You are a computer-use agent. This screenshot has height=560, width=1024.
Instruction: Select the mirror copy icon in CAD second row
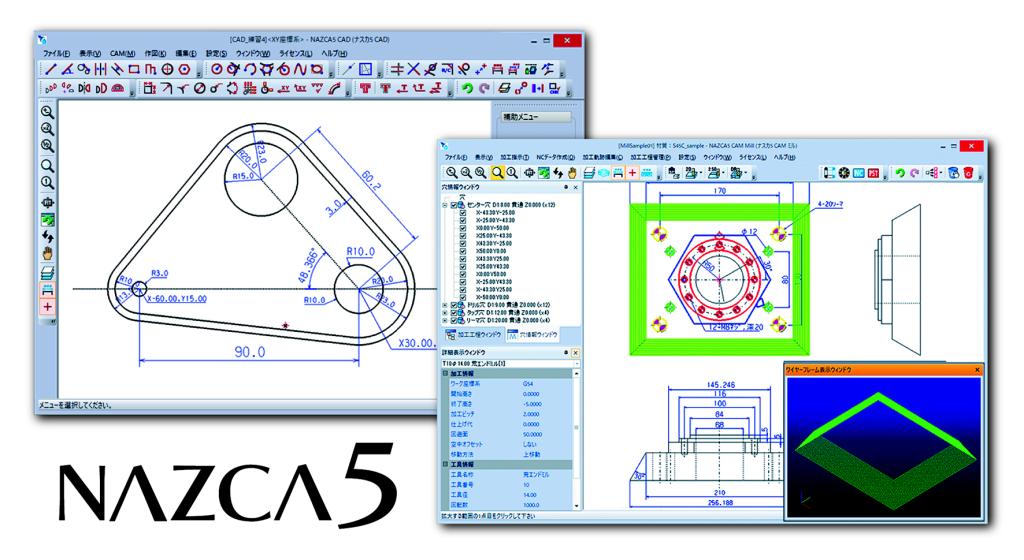(x=84, y=88)
